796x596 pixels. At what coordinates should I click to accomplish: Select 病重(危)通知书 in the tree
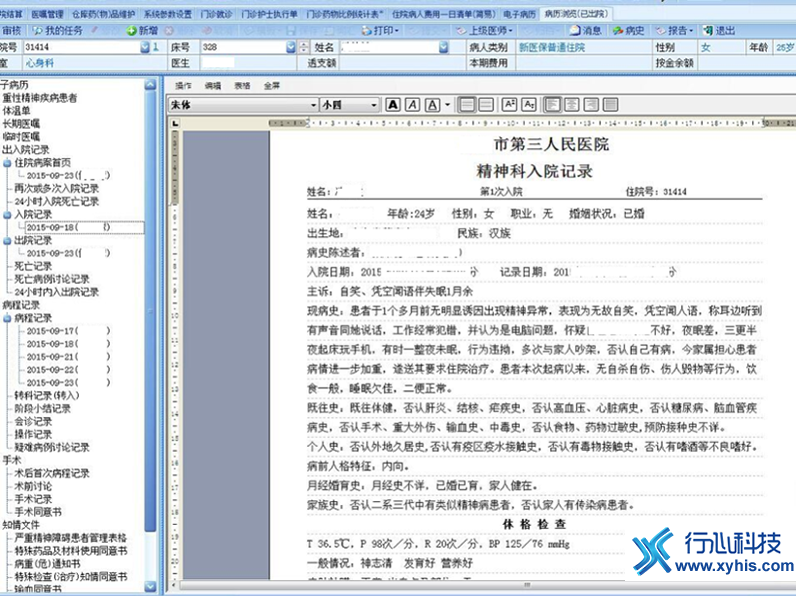click(47, 564)
